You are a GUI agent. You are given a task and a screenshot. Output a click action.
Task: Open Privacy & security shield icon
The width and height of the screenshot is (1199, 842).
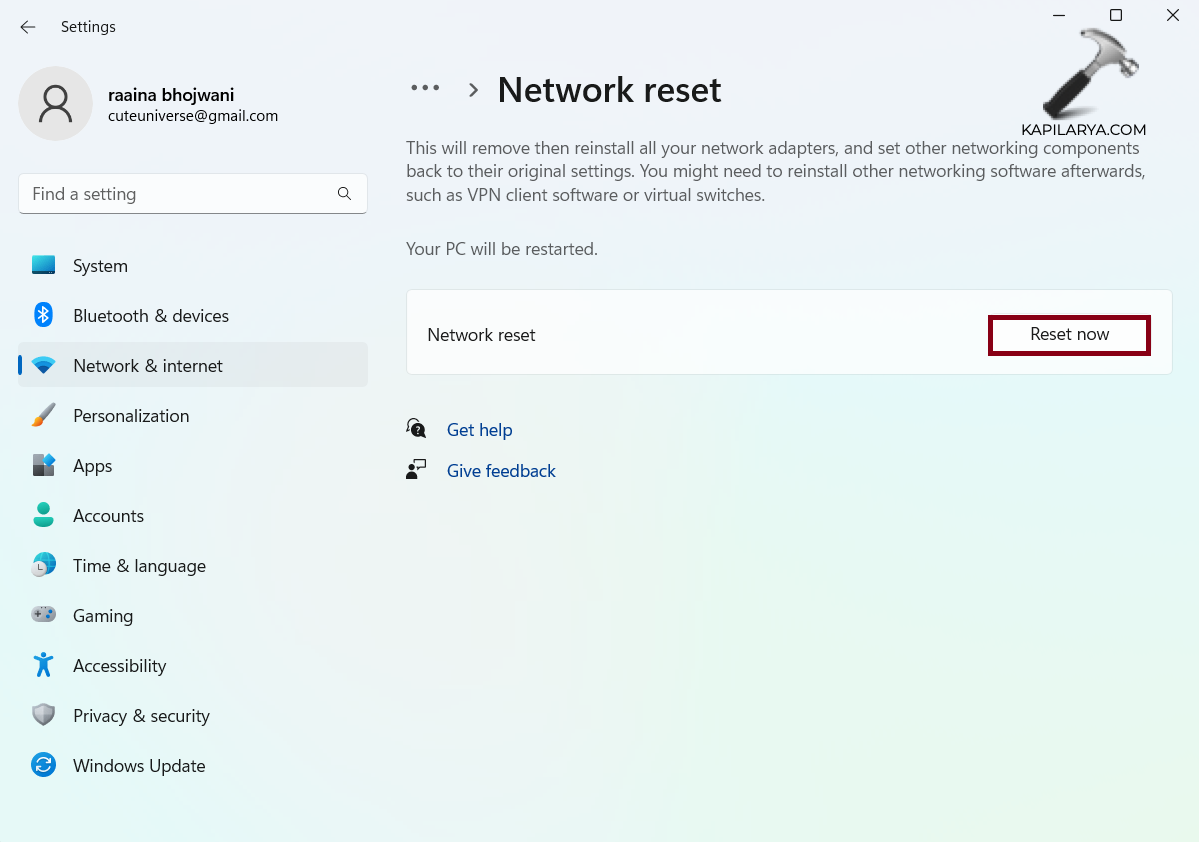(43, 716)
